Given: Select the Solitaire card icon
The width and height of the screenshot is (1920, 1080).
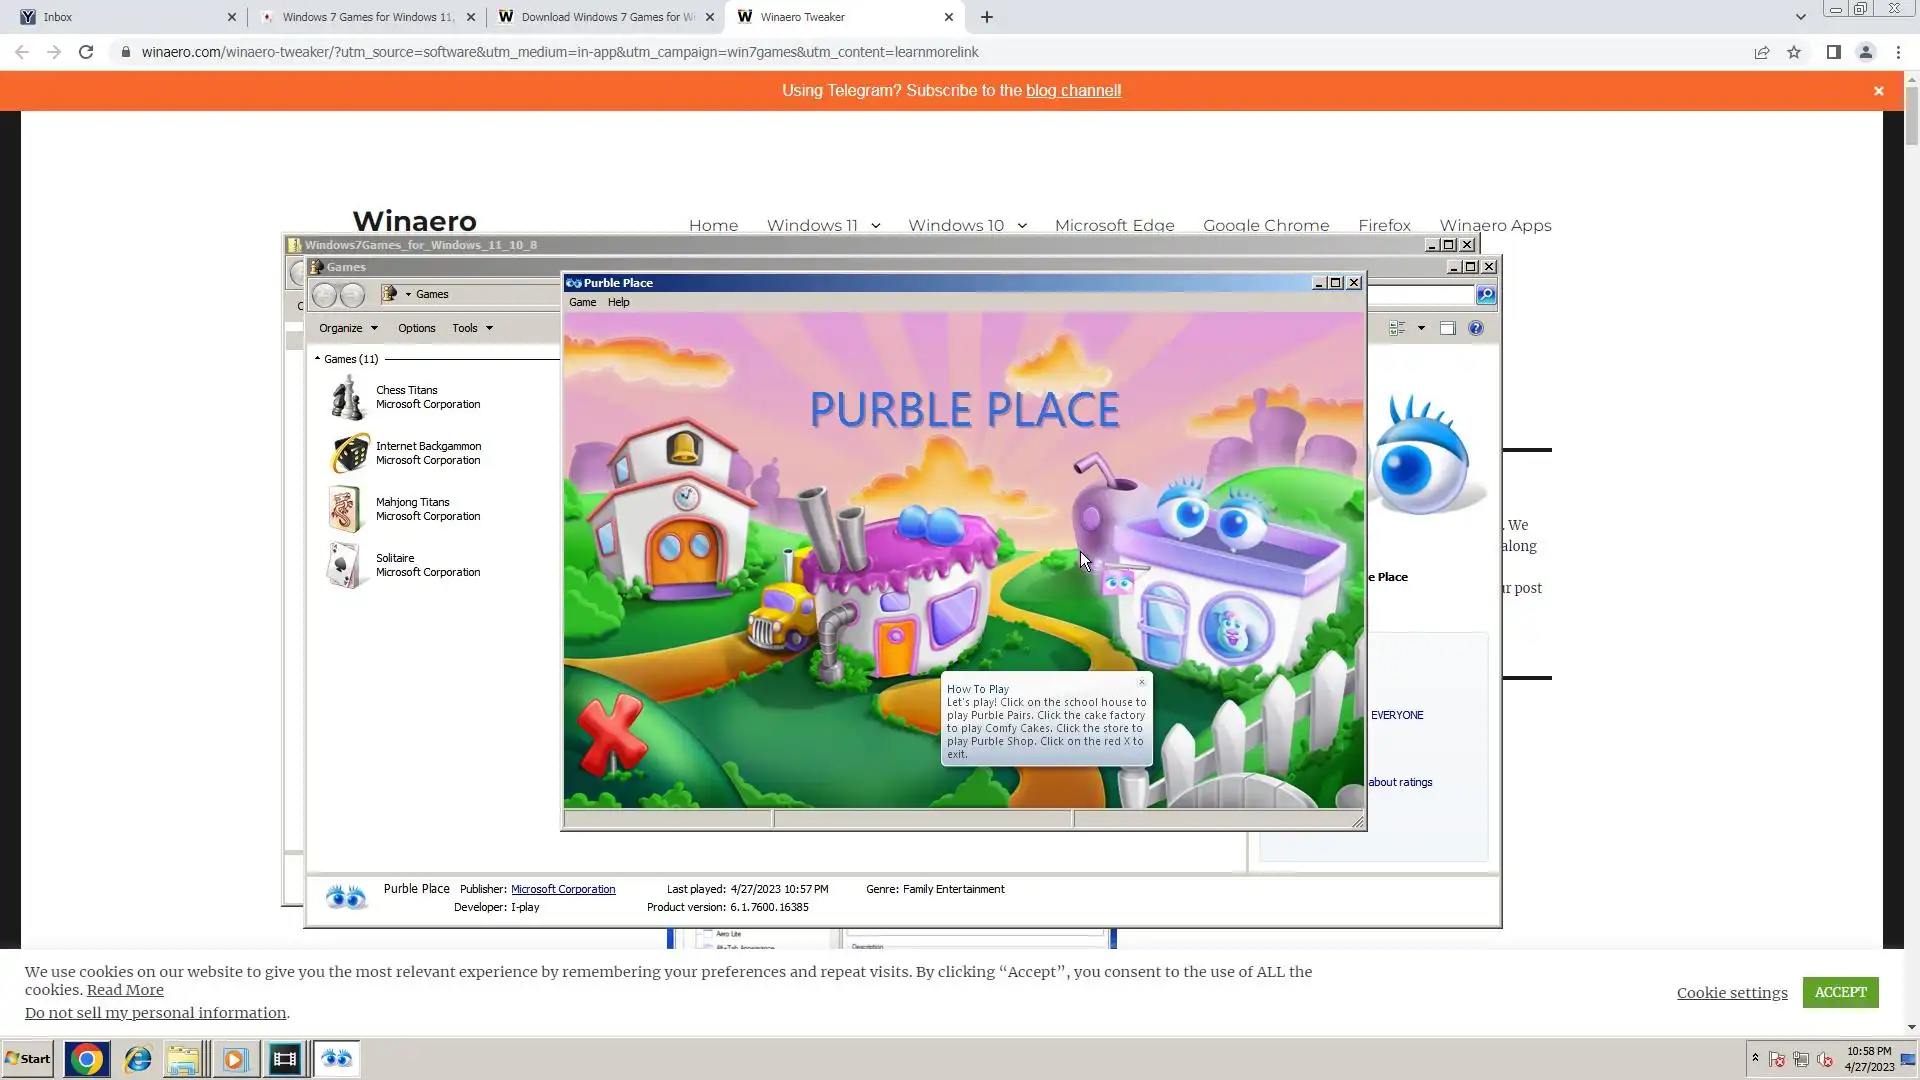Looking at the screenshot, I should tap(344, 565).
